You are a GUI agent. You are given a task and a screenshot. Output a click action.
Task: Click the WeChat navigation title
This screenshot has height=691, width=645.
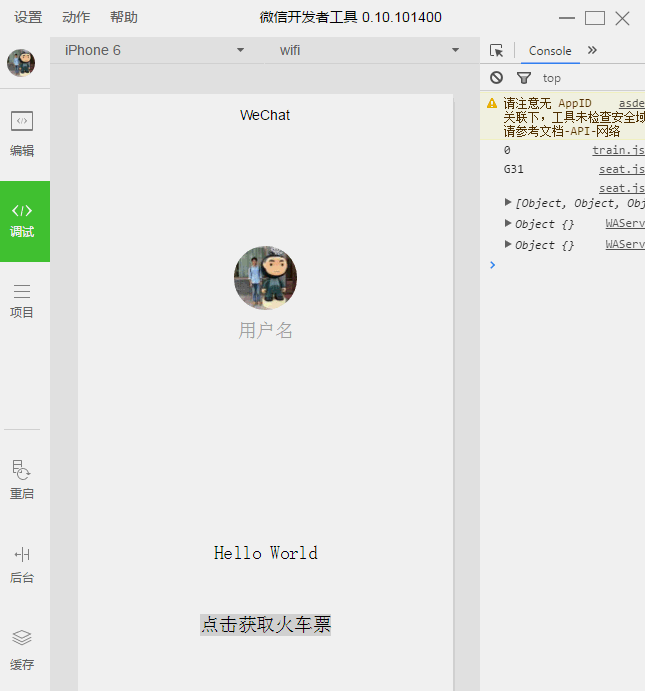click(x=265, y=115)
